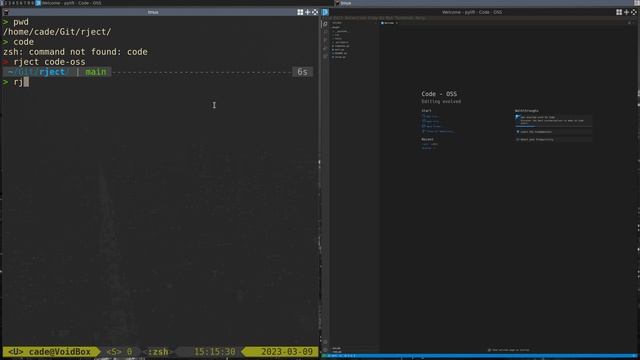This screenshot has width=640, height=360.
Task: Click the plus icon in tmux window titlebar
Action: (x=307, y=12)
